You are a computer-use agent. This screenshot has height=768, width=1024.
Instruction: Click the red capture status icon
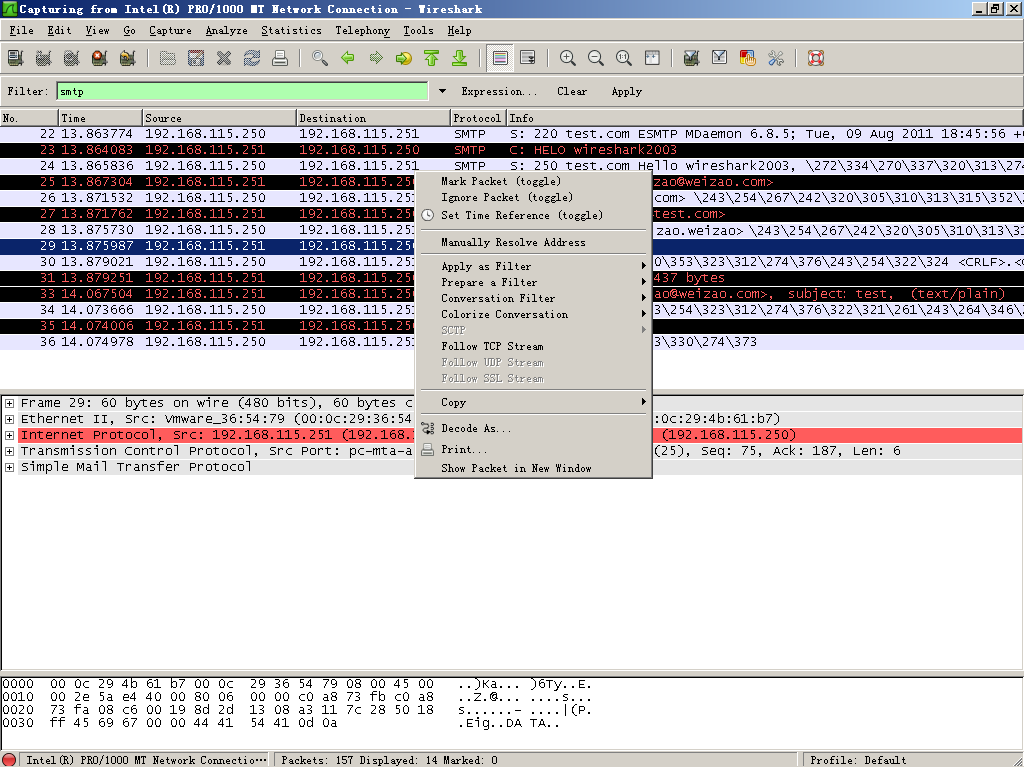pyautogui.click(x=9, y=760)
